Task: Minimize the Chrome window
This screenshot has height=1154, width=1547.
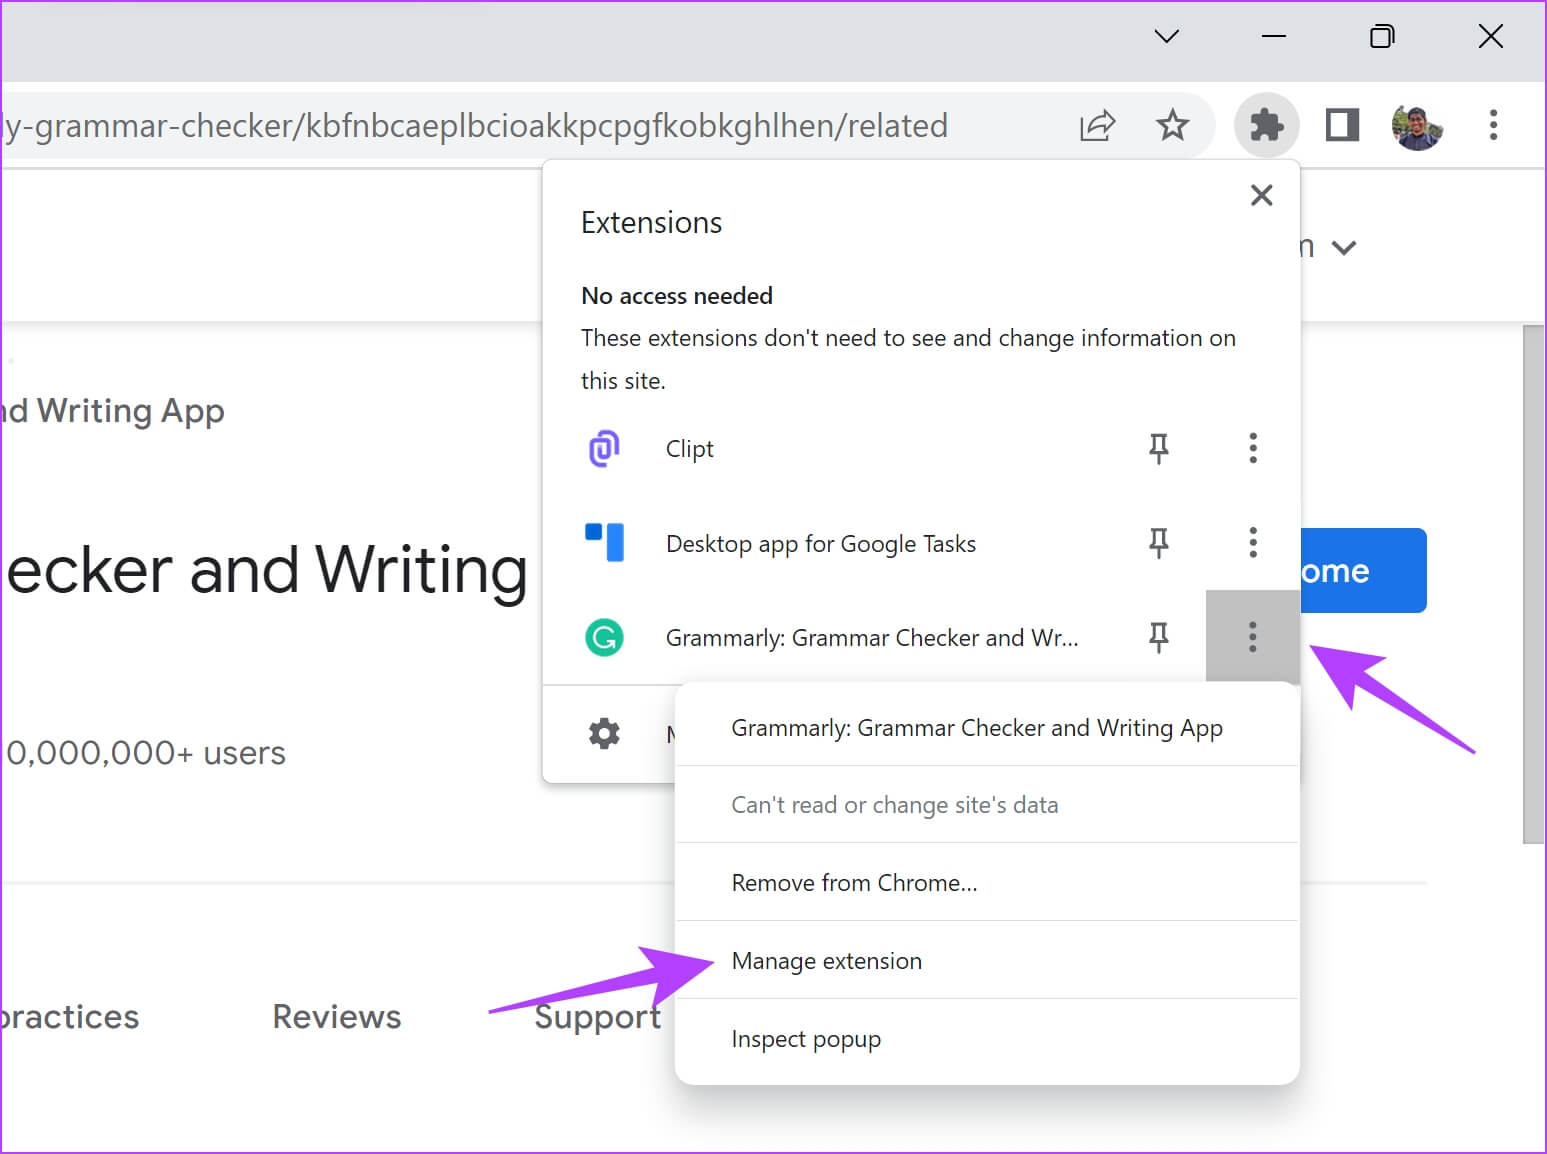Action: click(1273, 37)
